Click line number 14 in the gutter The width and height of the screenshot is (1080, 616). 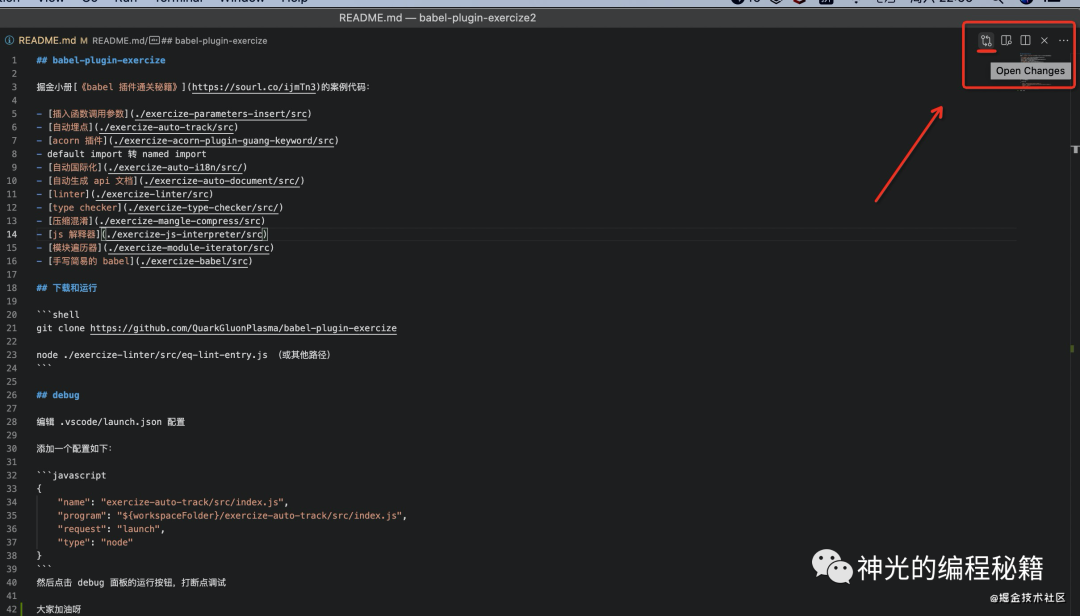point(12,234)
